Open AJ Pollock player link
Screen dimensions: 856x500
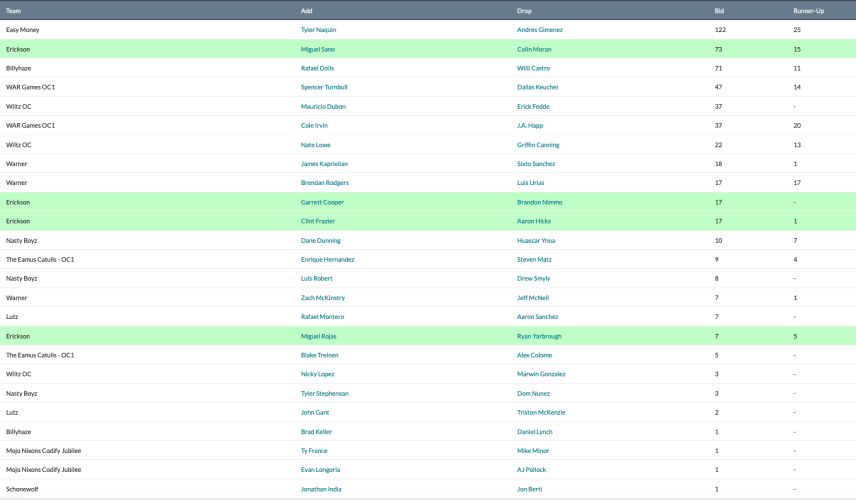(531, 470)
